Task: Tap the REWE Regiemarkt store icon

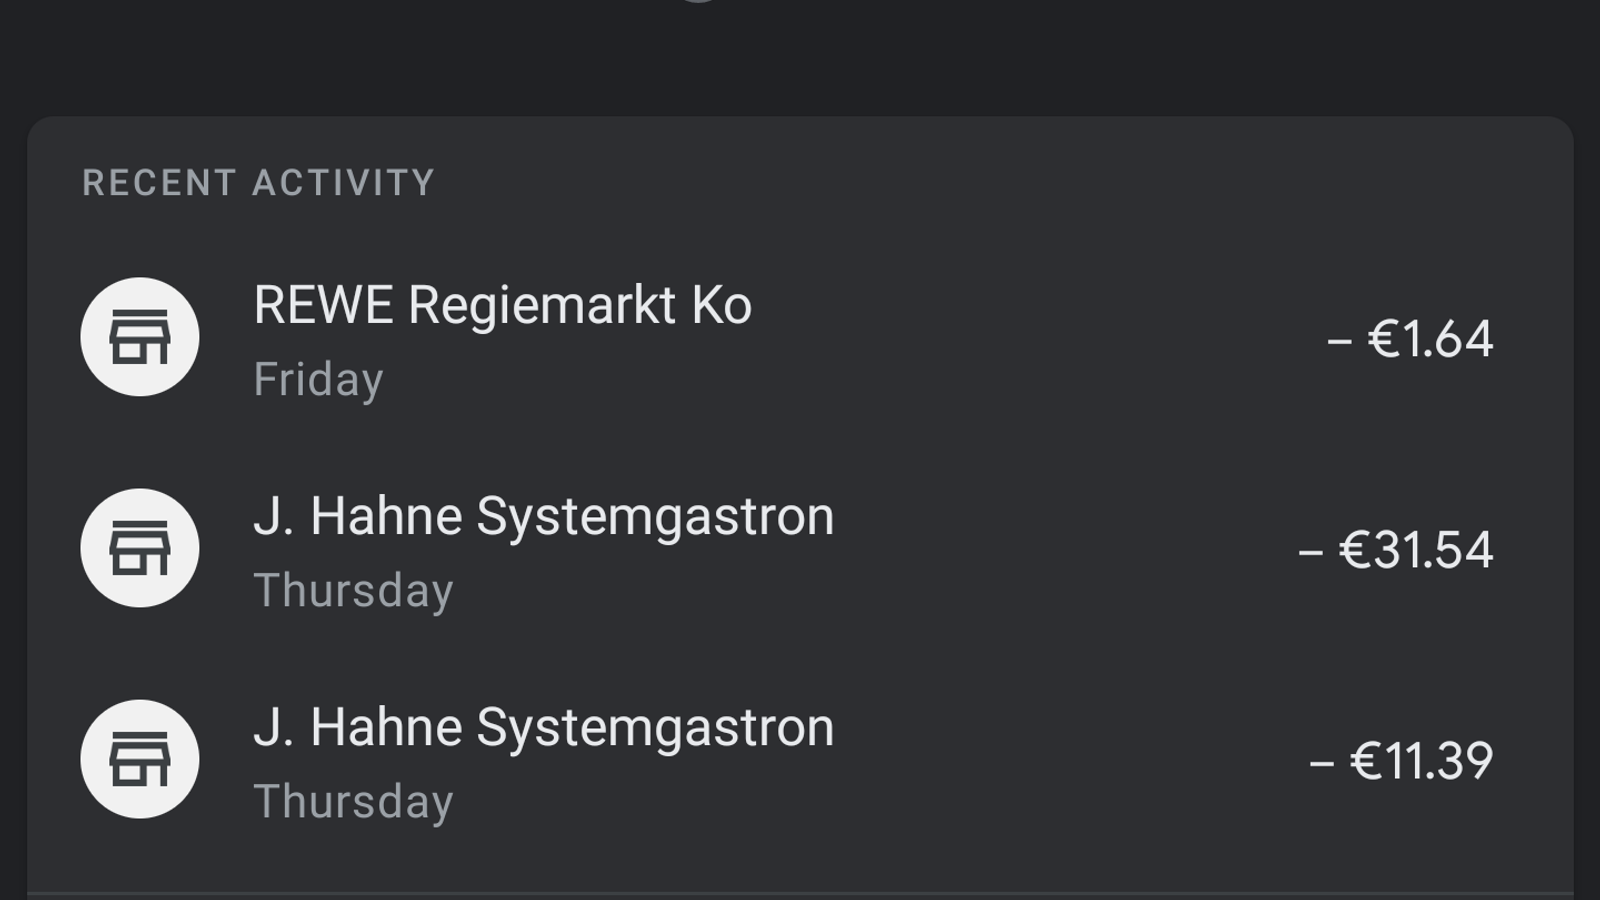Action: click(x=140, y=337)
